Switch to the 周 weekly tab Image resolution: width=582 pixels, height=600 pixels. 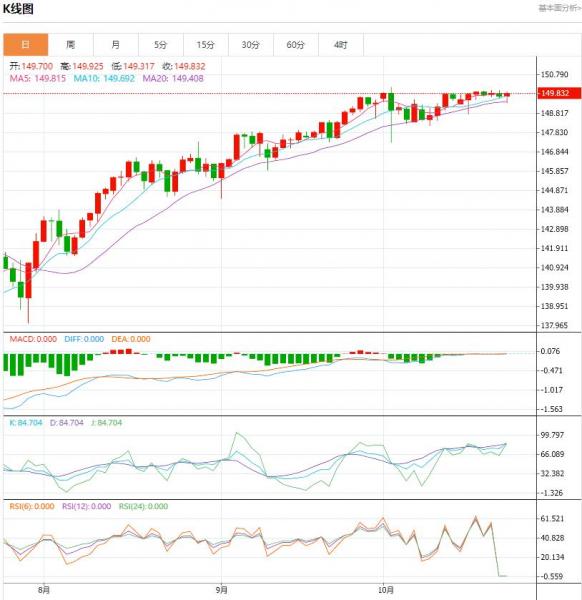[x=71, y=45]
